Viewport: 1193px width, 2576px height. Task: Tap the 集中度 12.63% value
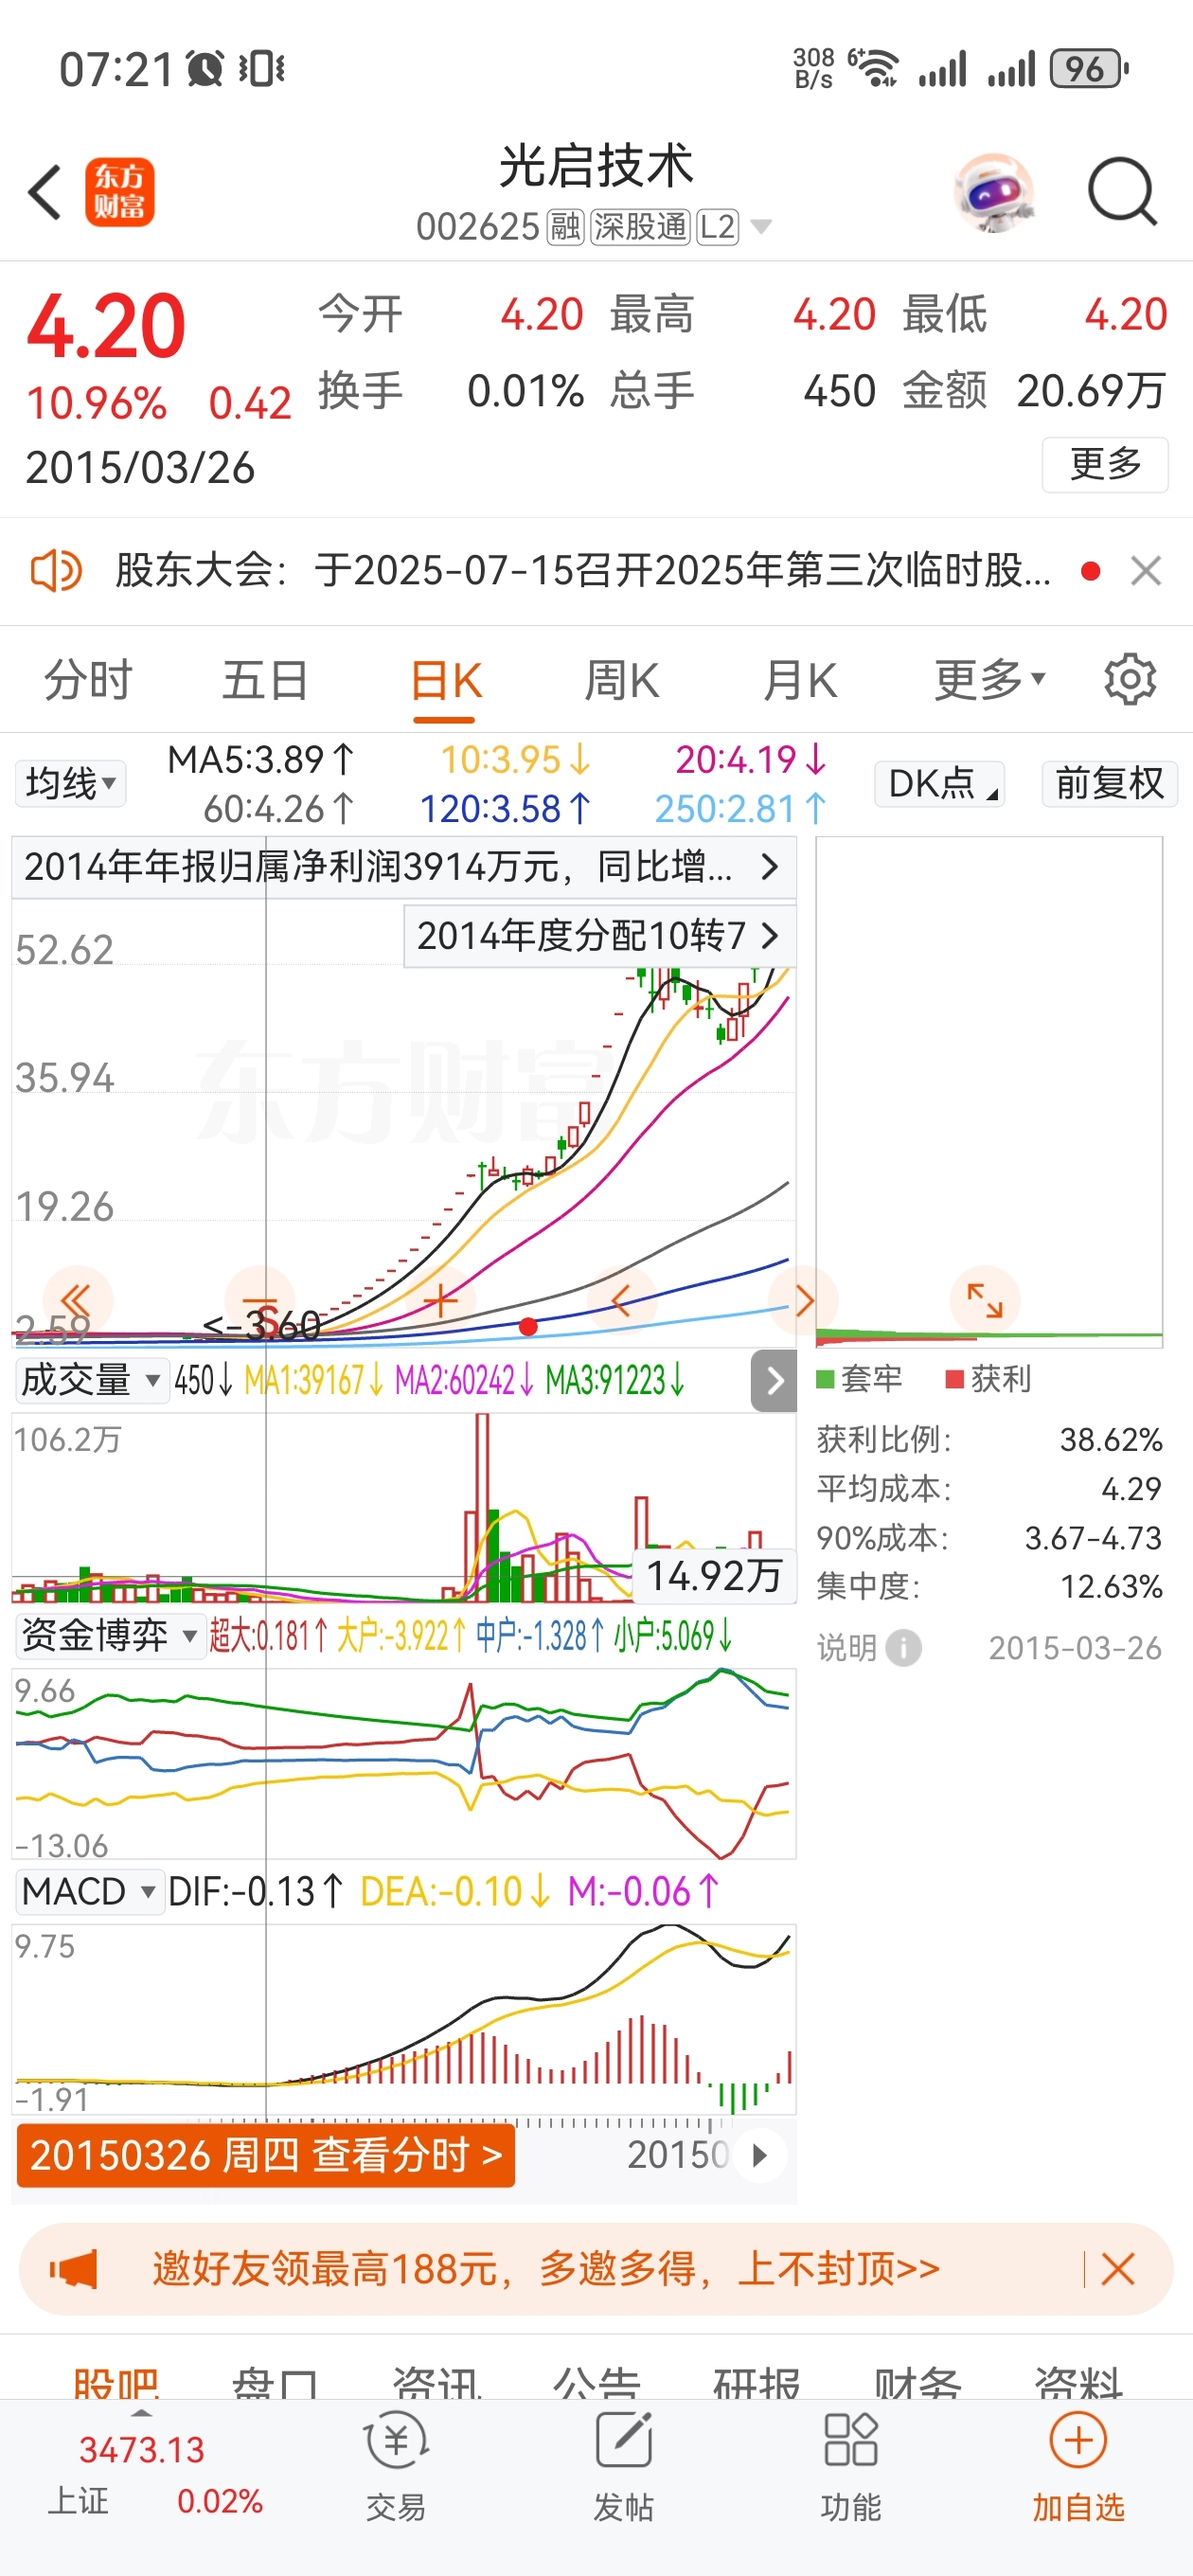[1111, 1587]
